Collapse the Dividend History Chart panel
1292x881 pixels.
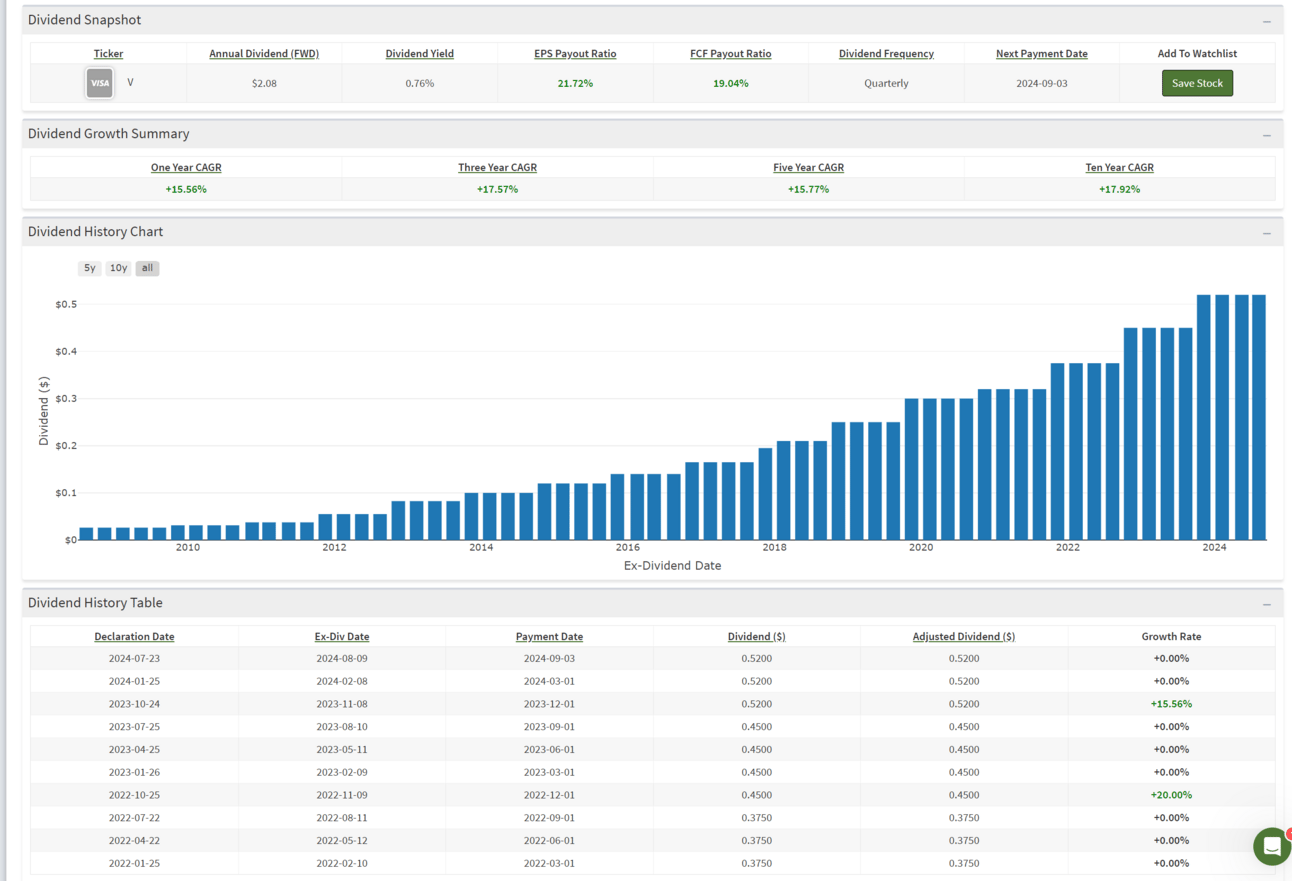pyautogui.click(x=1266, y=233)
